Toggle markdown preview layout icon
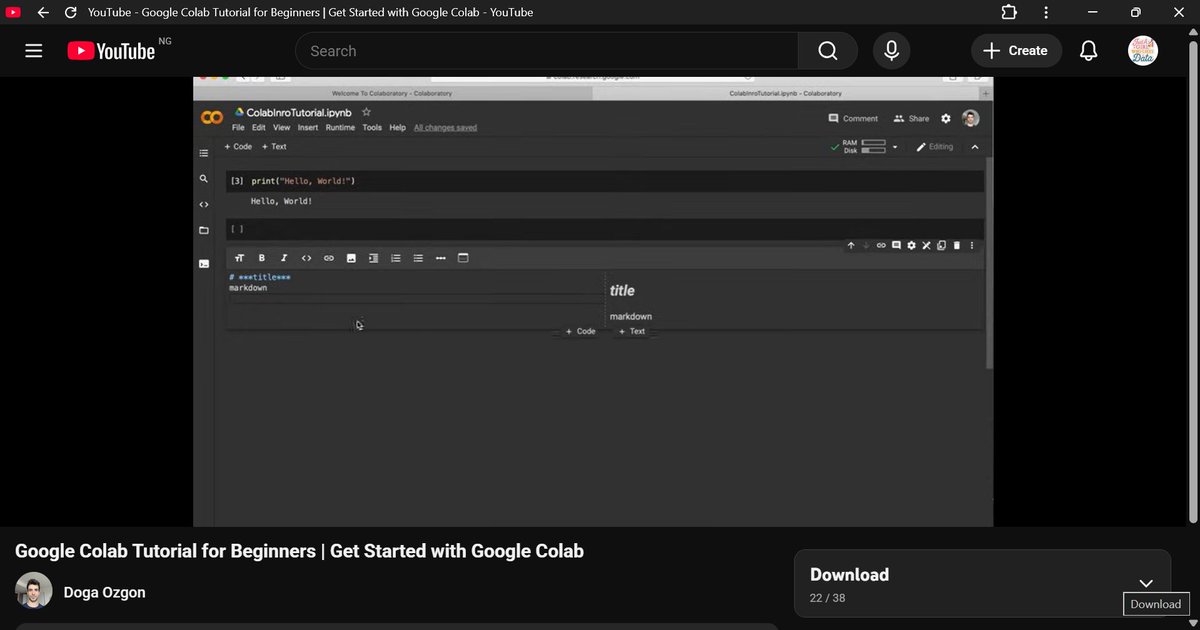This screenshot has height=630, width=1200. pyautogui.click(x=463, y=258)
